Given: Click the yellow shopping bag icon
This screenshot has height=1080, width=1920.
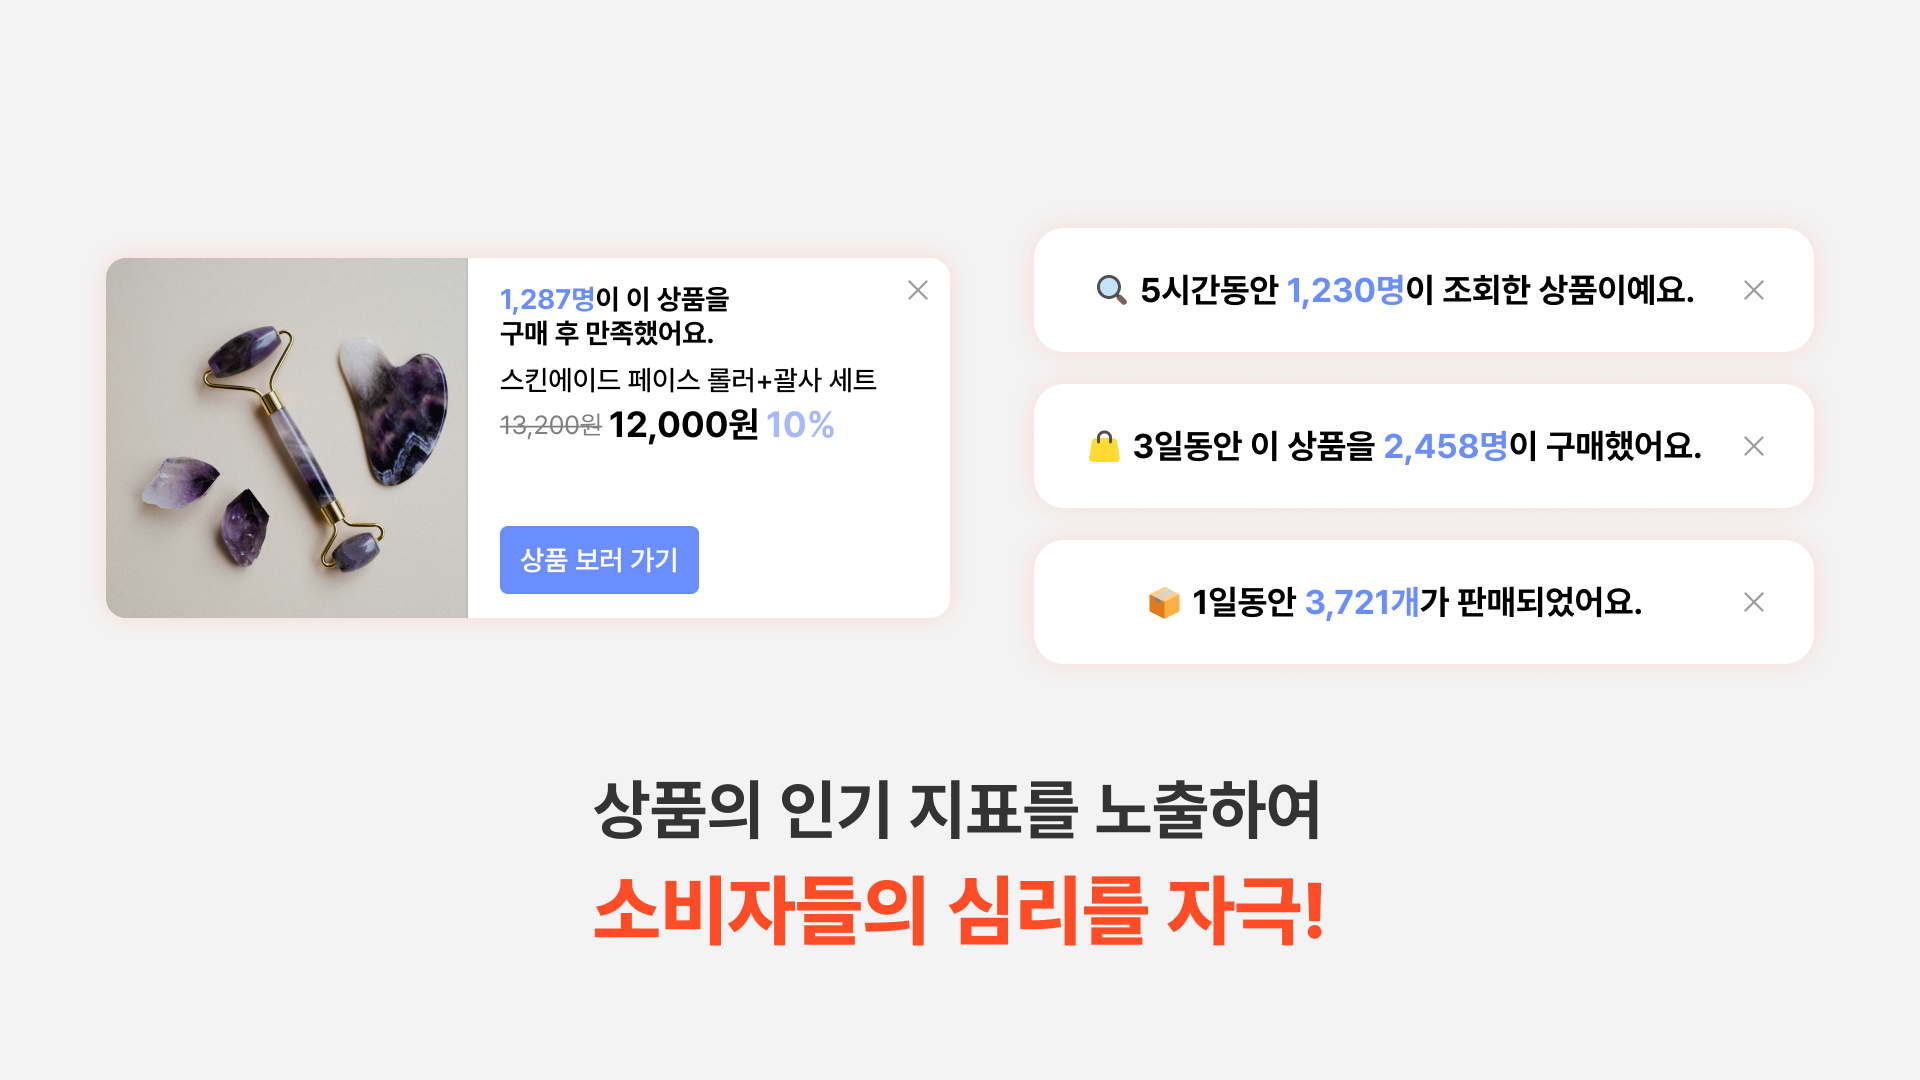Looking at the screenshot, I should [1104, 446].
